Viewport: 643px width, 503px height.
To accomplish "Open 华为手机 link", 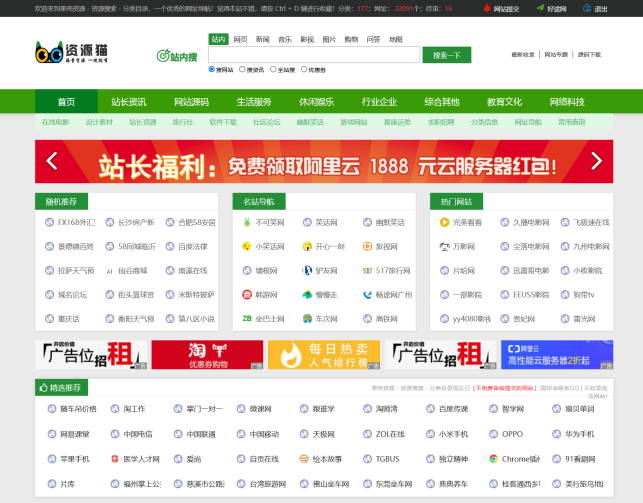I will pyautogui.click(x=580, y=434).
